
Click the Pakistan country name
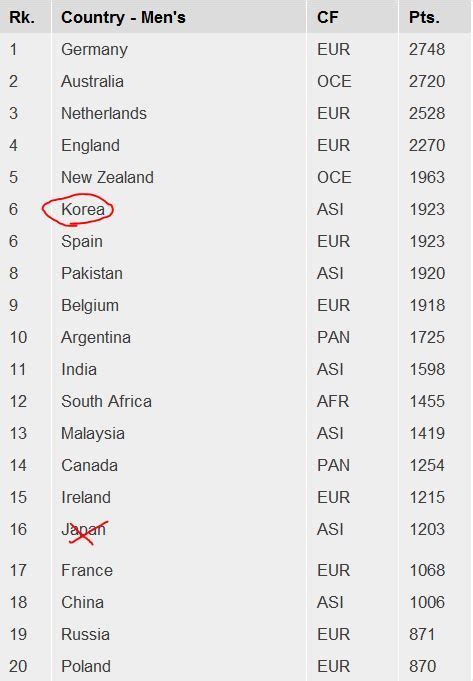pyautogui.click(x=92, y=273)
